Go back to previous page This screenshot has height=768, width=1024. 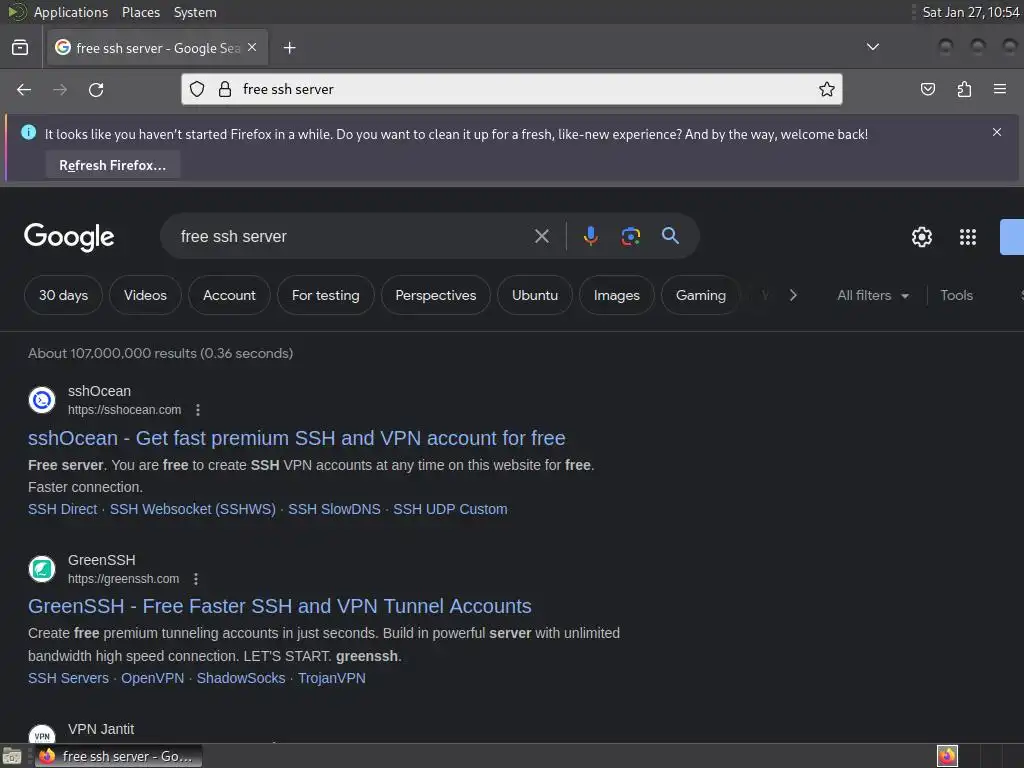click(x=24, y=89)
